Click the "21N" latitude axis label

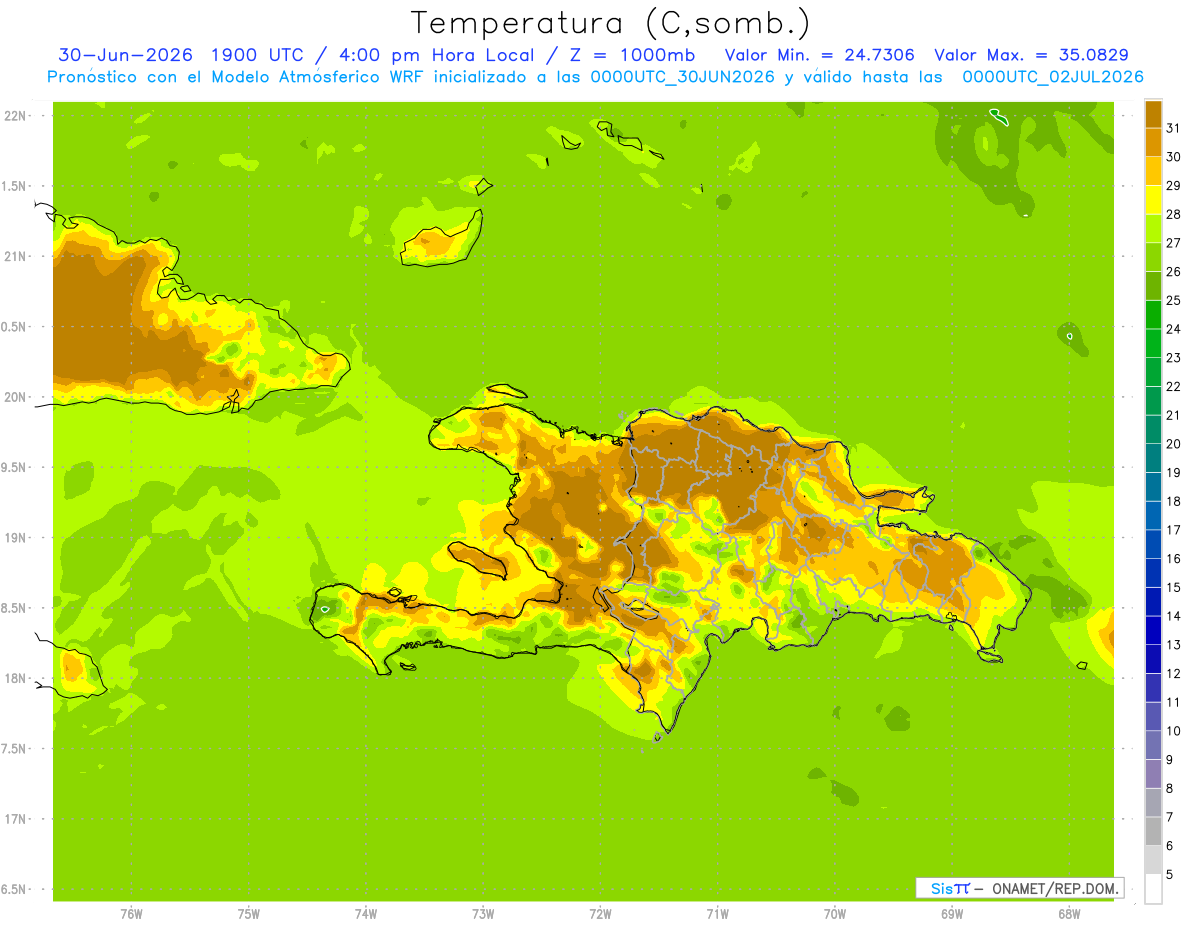14,256
